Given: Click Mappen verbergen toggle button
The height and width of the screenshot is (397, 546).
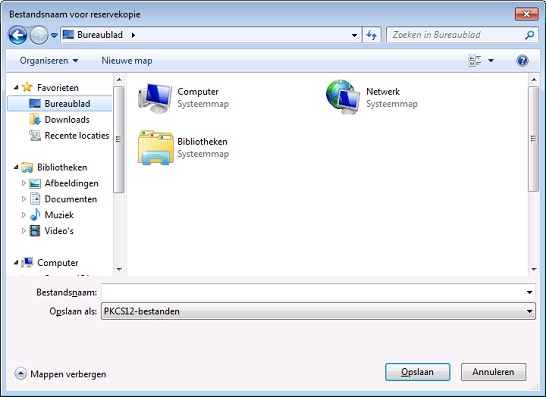Looking at the screenshot, I should tap(60, 374).
